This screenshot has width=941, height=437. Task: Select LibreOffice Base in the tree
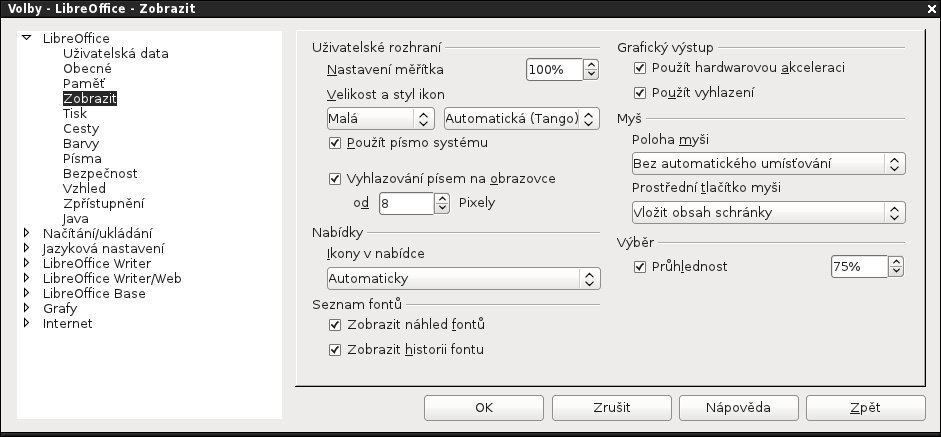click(x=94, y=294)
